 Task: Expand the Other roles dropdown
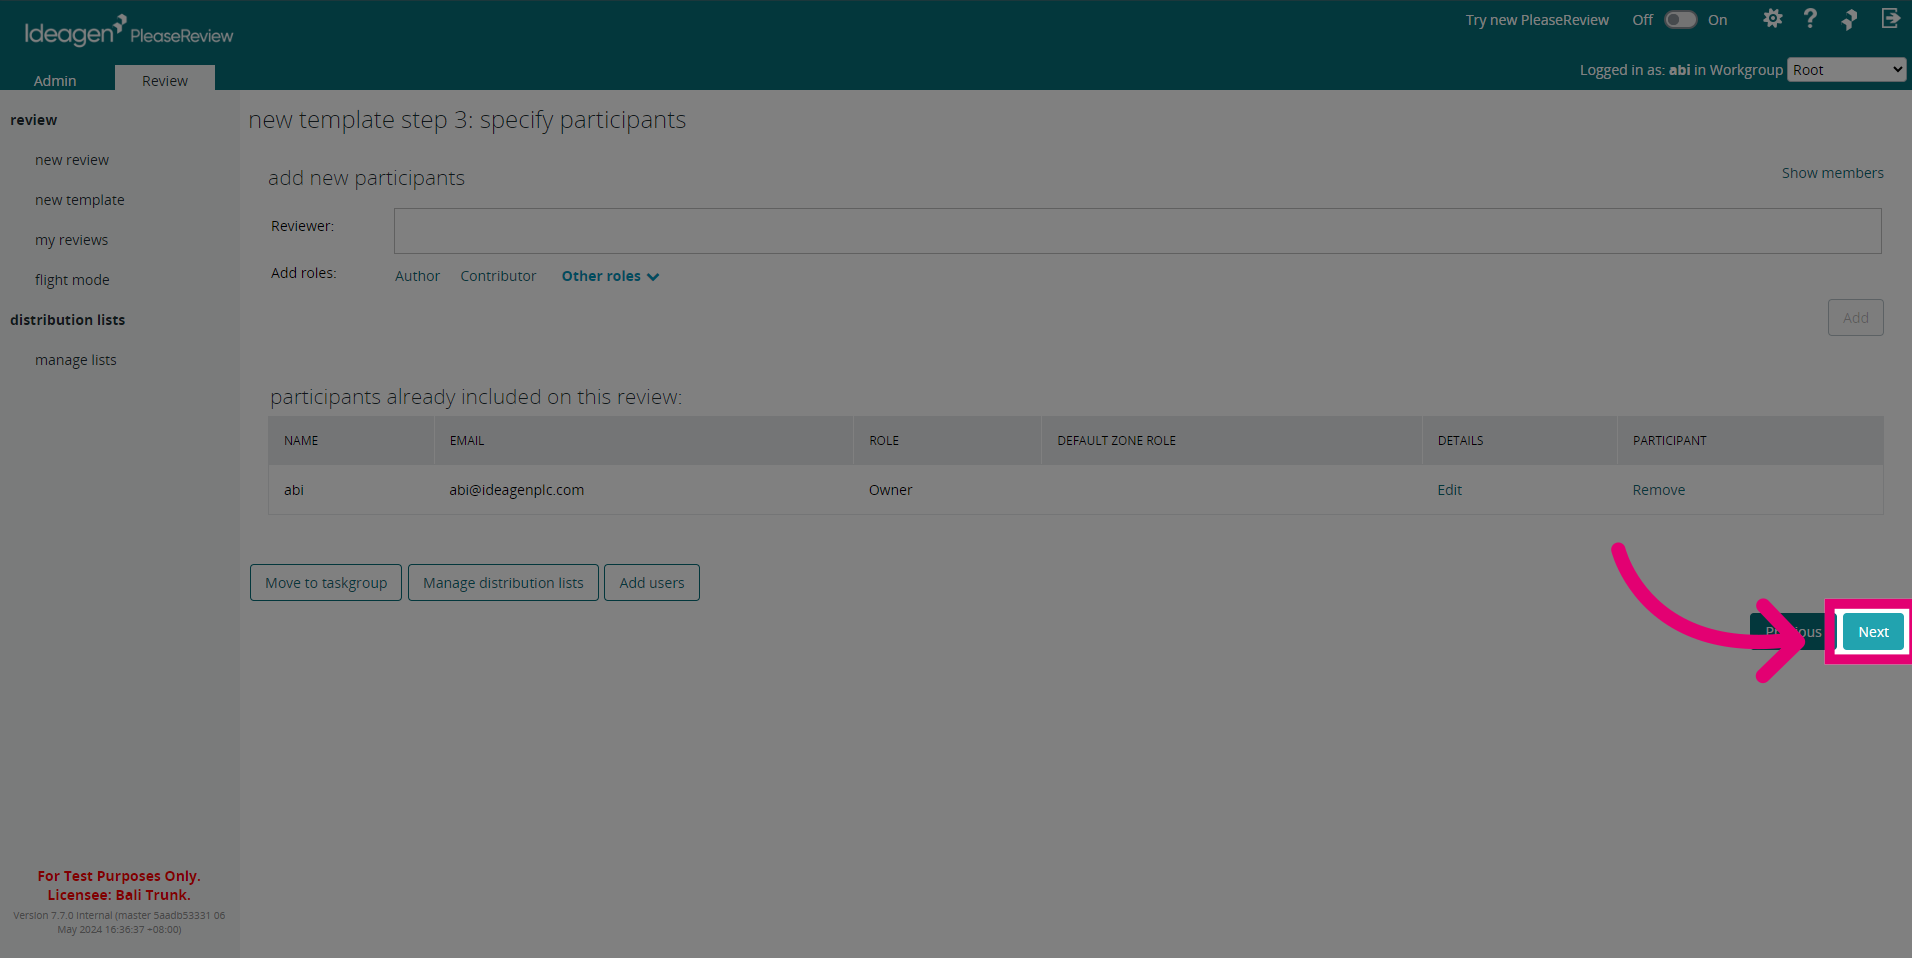point(610,276)
